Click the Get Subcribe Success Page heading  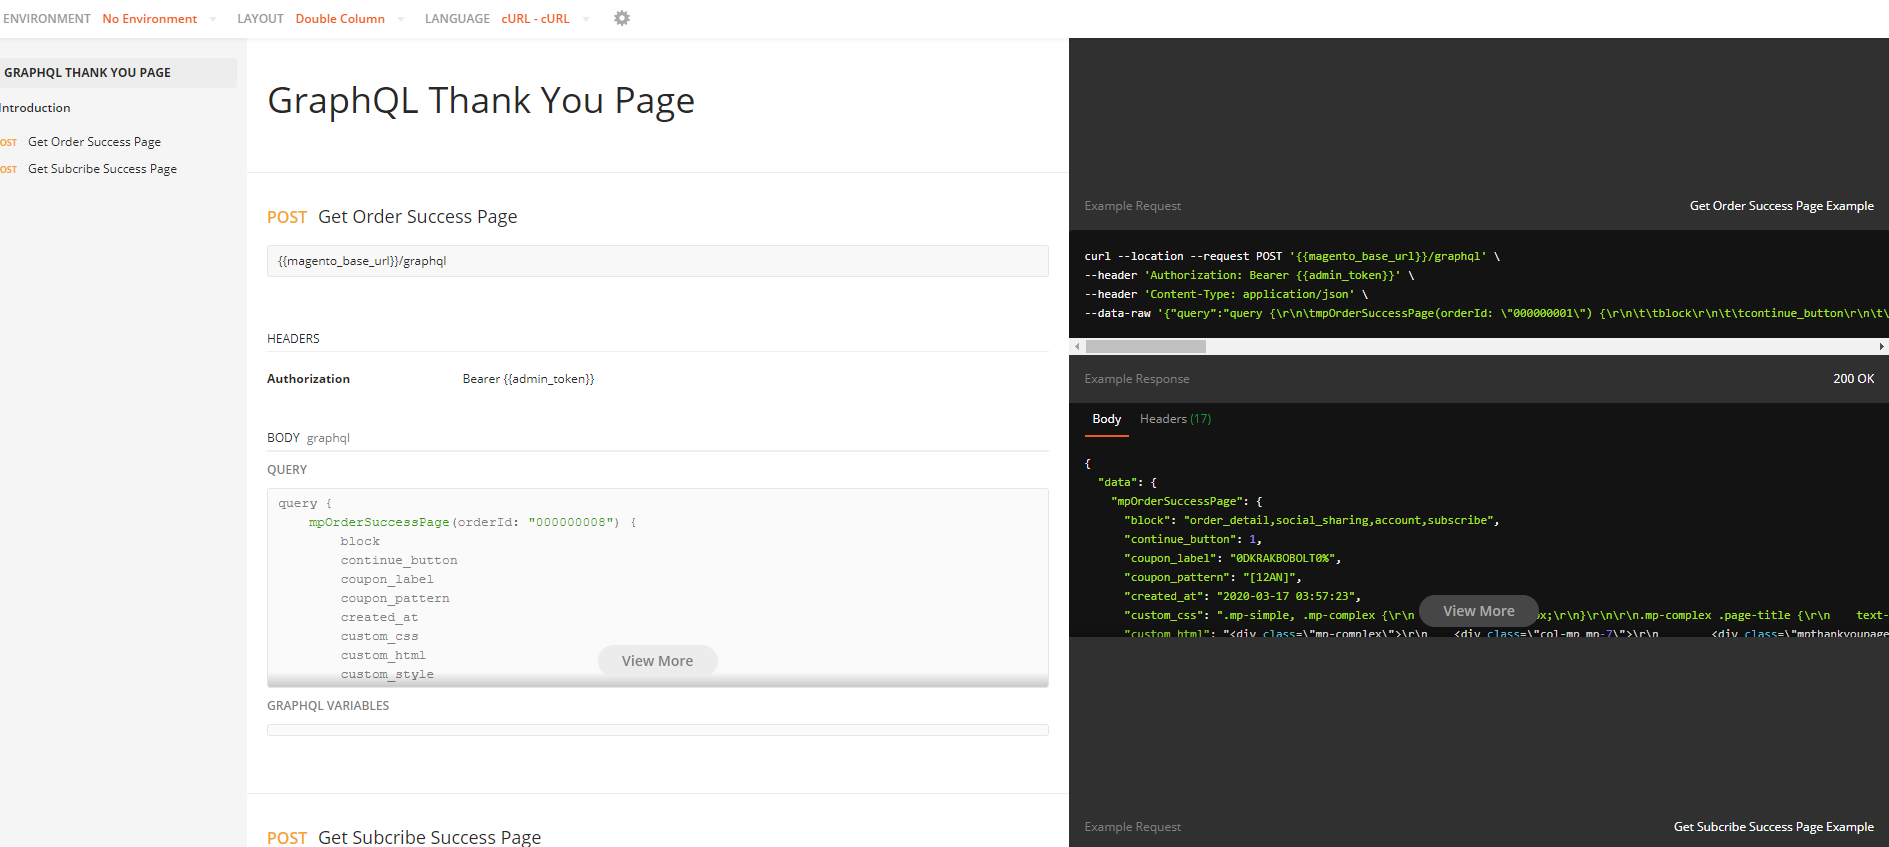(429, 837)
